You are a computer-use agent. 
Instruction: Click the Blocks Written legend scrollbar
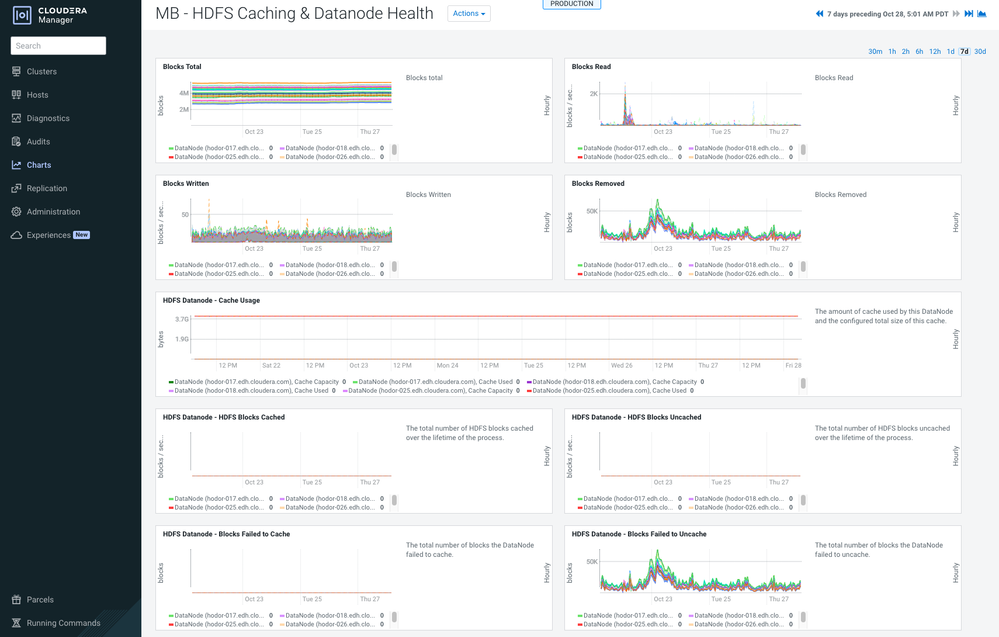pyautogui.click(x=394, y=266)
